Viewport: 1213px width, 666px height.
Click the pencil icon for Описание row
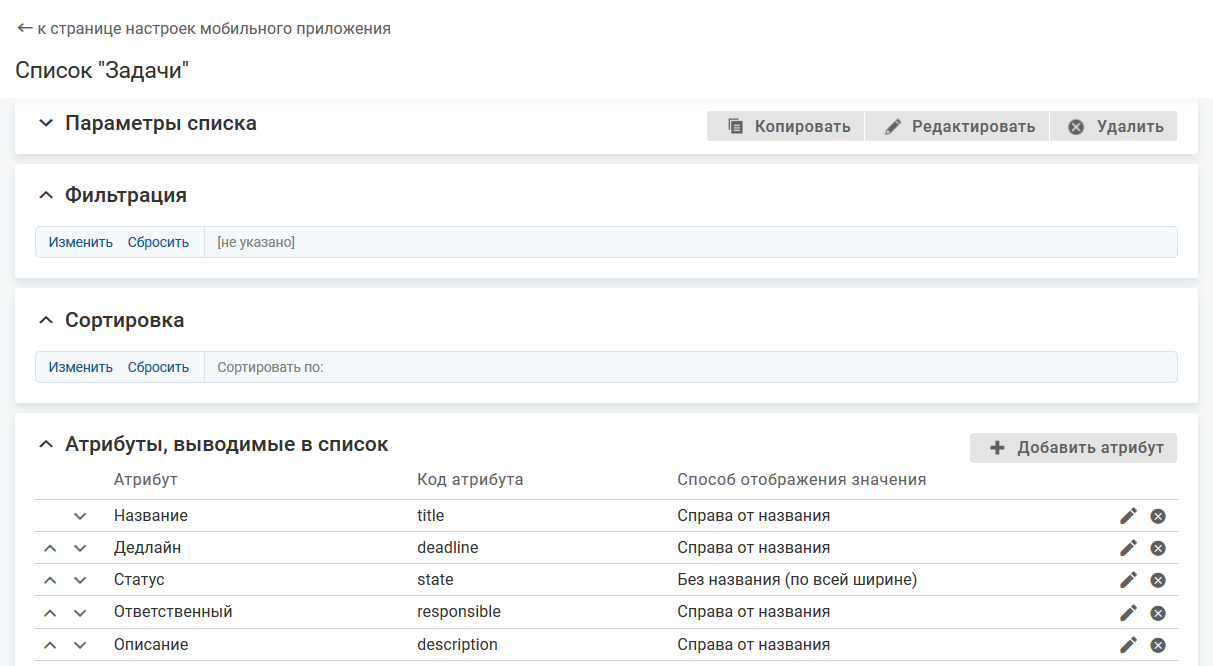pos(1128,644)
